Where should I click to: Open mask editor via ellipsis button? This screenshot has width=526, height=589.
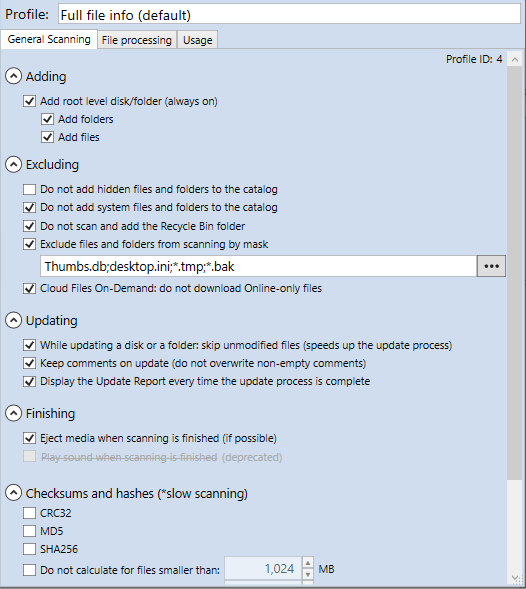pos(491,266)
